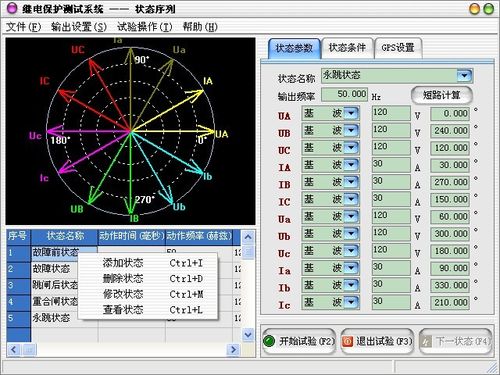Click the UC phase field showing 120.000
The height and width of the screenshot is (375, 500).
pyautogui.click(x=450, y=148)
